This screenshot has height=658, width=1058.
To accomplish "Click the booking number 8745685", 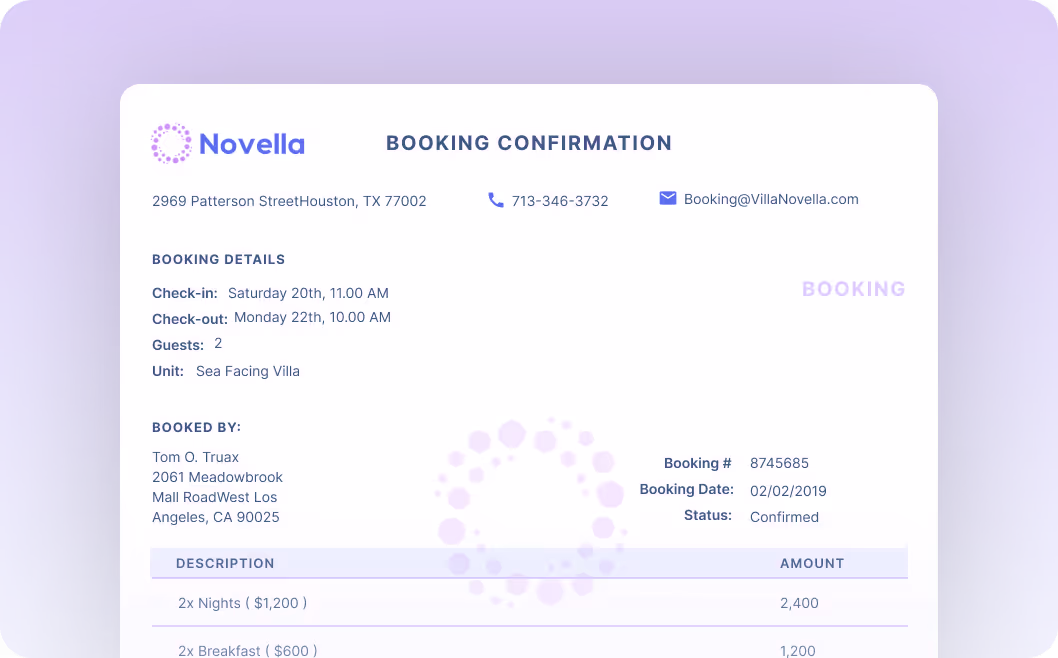I will point(779,463).
